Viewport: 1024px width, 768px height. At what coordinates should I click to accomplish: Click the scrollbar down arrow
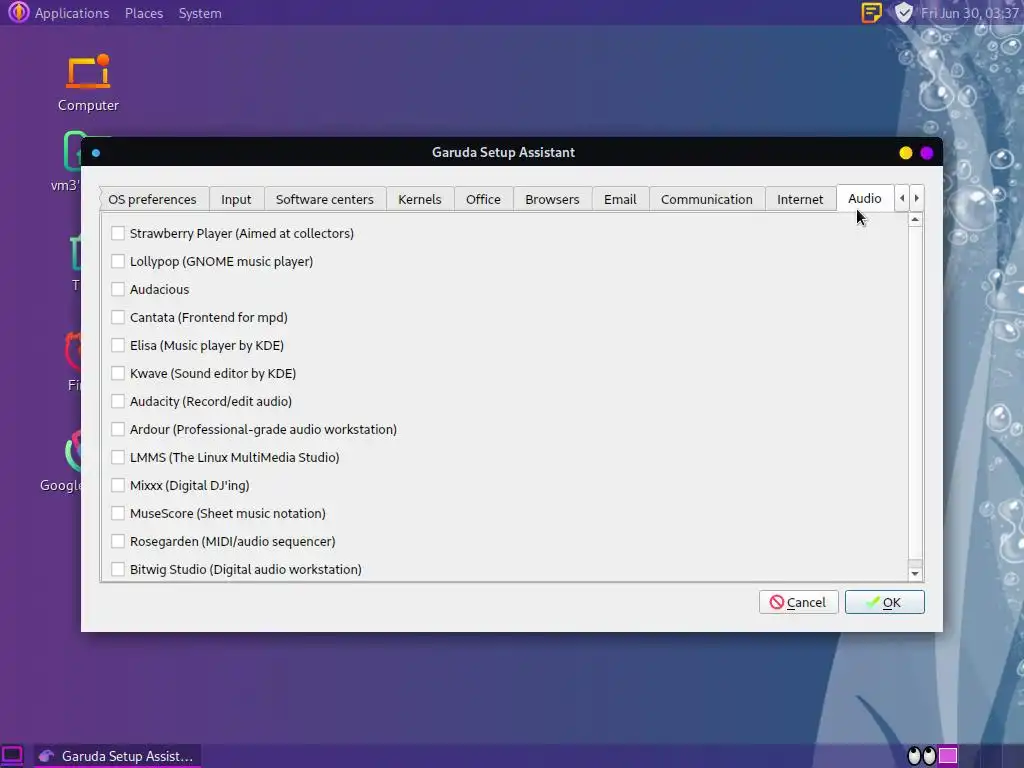915,574
